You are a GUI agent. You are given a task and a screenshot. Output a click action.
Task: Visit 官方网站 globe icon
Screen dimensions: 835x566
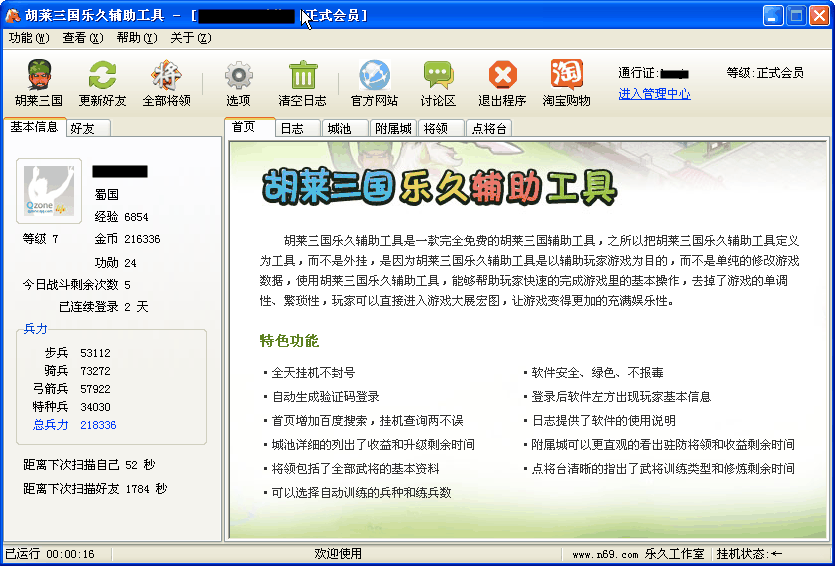click(374, 83)
